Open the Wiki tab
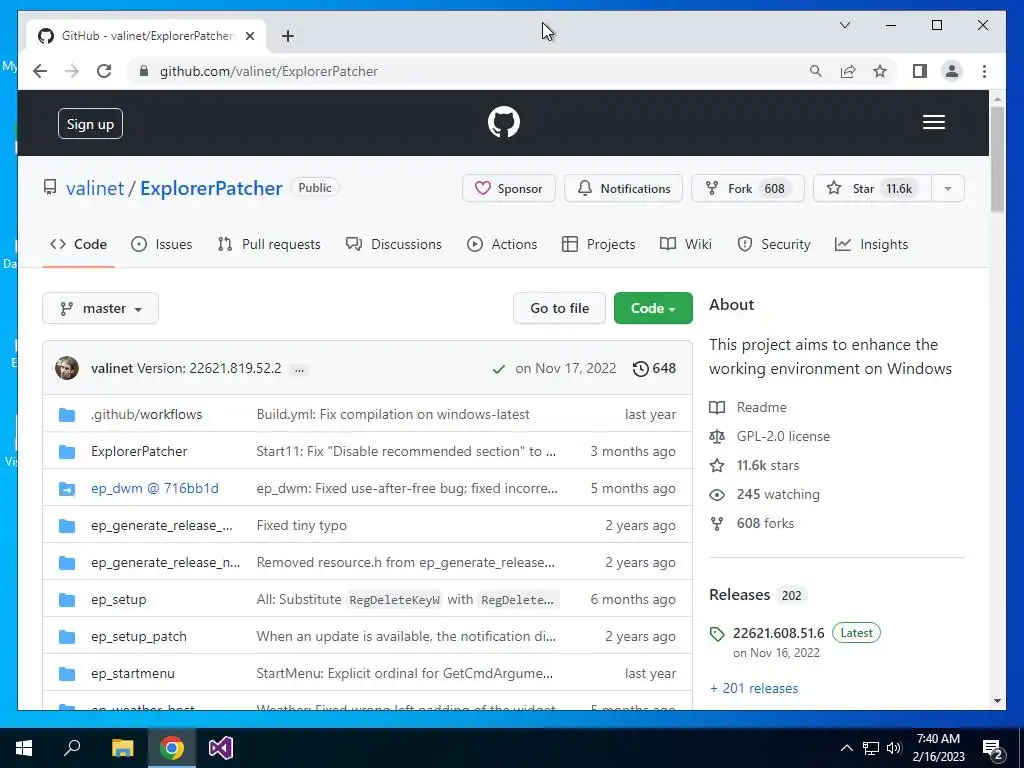 point(686,244)
